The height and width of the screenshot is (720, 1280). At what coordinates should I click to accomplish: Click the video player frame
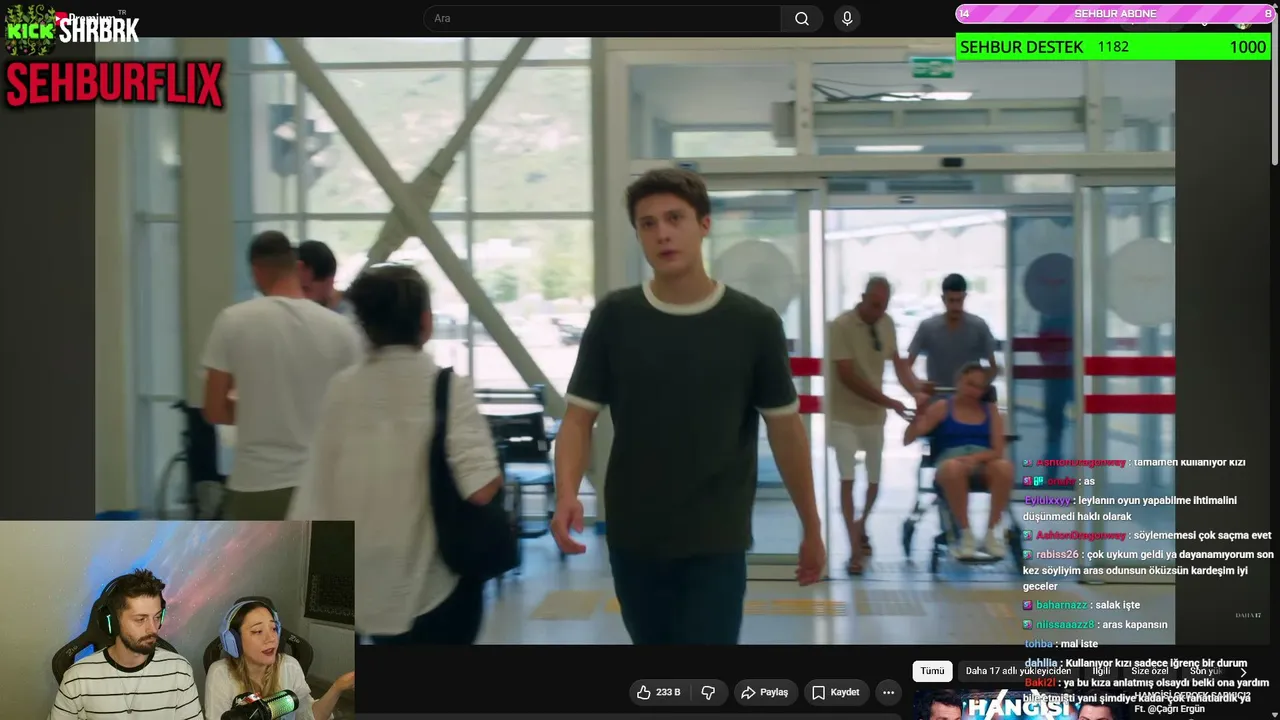pyautogui.click(x=635, y=341)
